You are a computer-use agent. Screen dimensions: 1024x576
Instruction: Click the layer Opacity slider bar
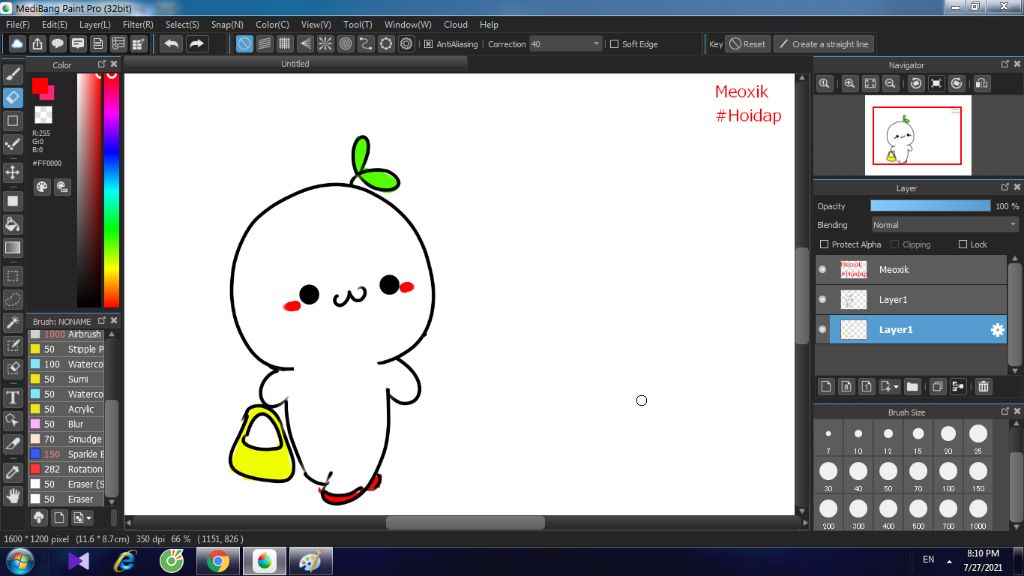[x=930, y=206]
